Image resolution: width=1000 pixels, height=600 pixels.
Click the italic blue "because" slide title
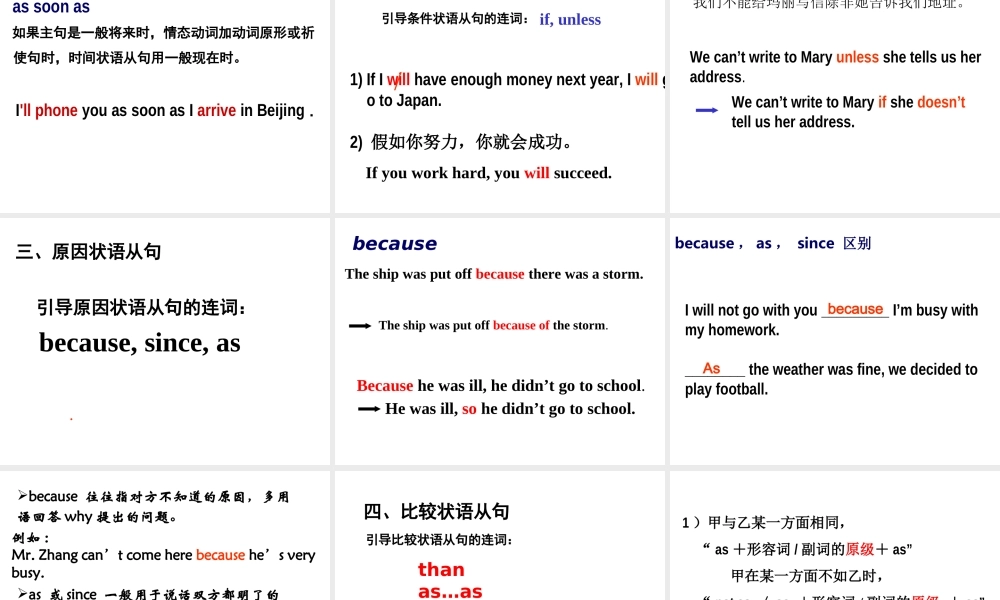[395, 243]
